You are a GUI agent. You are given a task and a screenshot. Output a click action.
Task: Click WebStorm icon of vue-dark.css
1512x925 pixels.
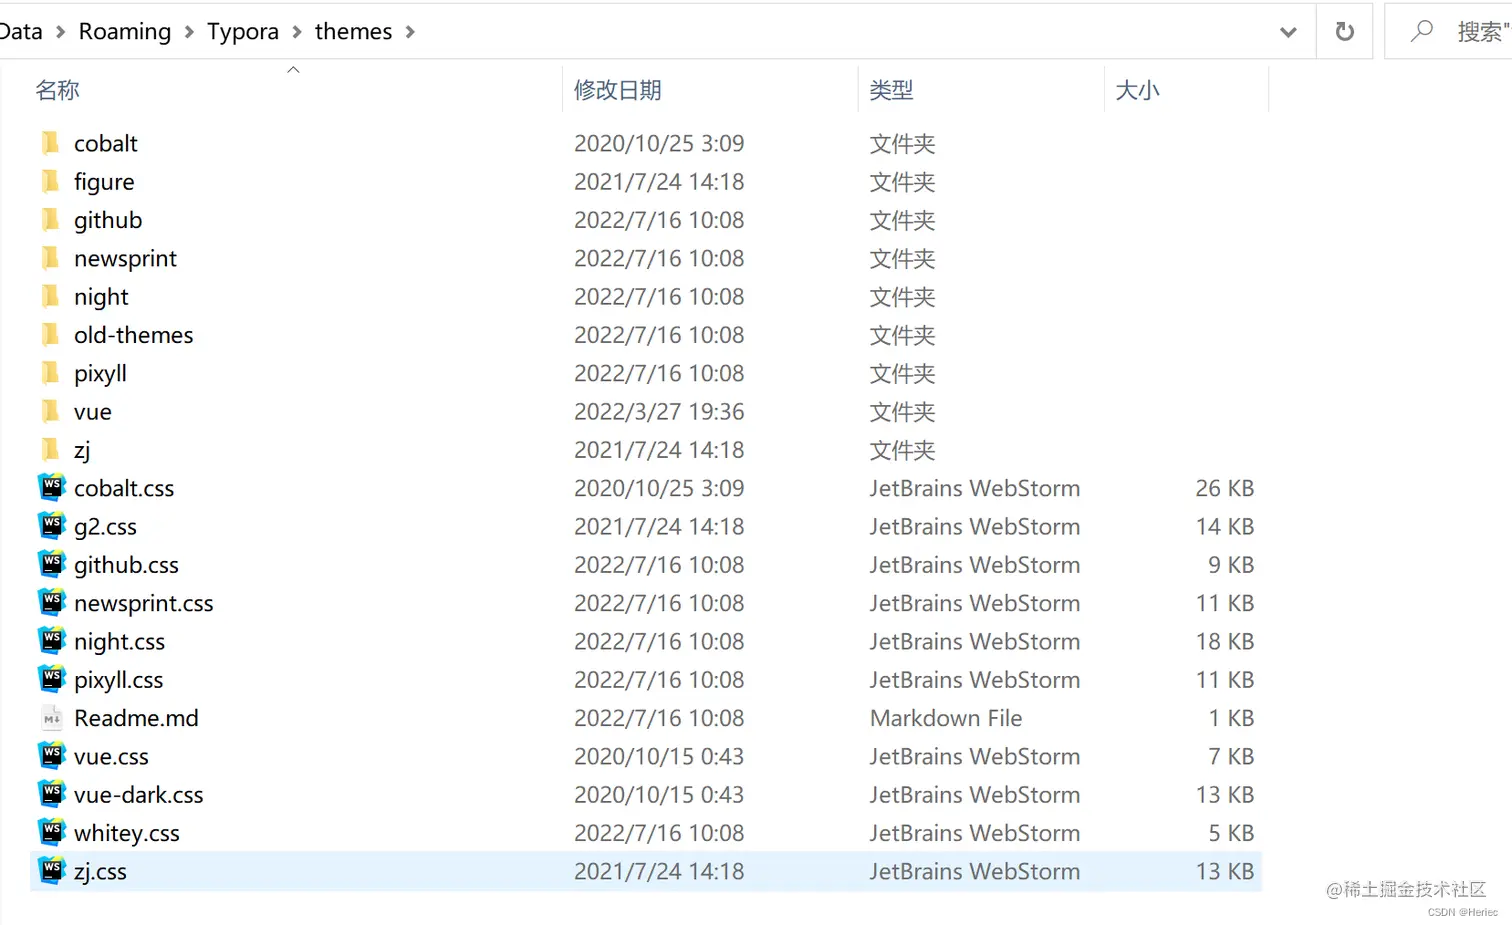coord(52,794)
